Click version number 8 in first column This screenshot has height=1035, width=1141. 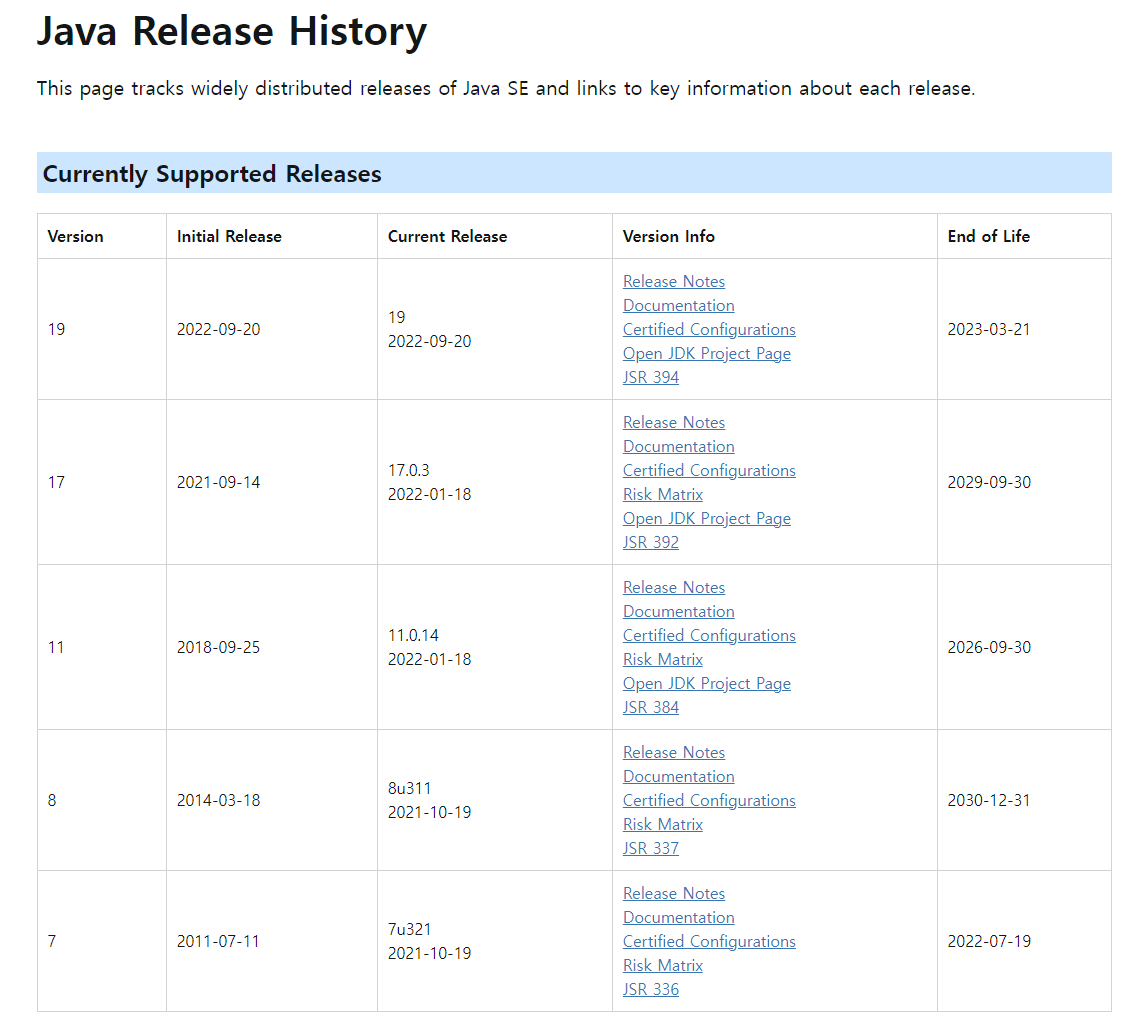[52, 801]
